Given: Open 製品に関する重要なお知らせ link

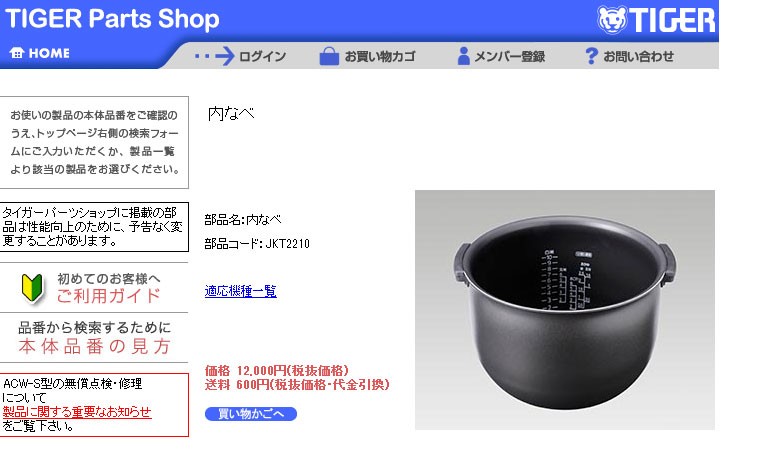Looking at the screenshot, I should tap(77, 412).
